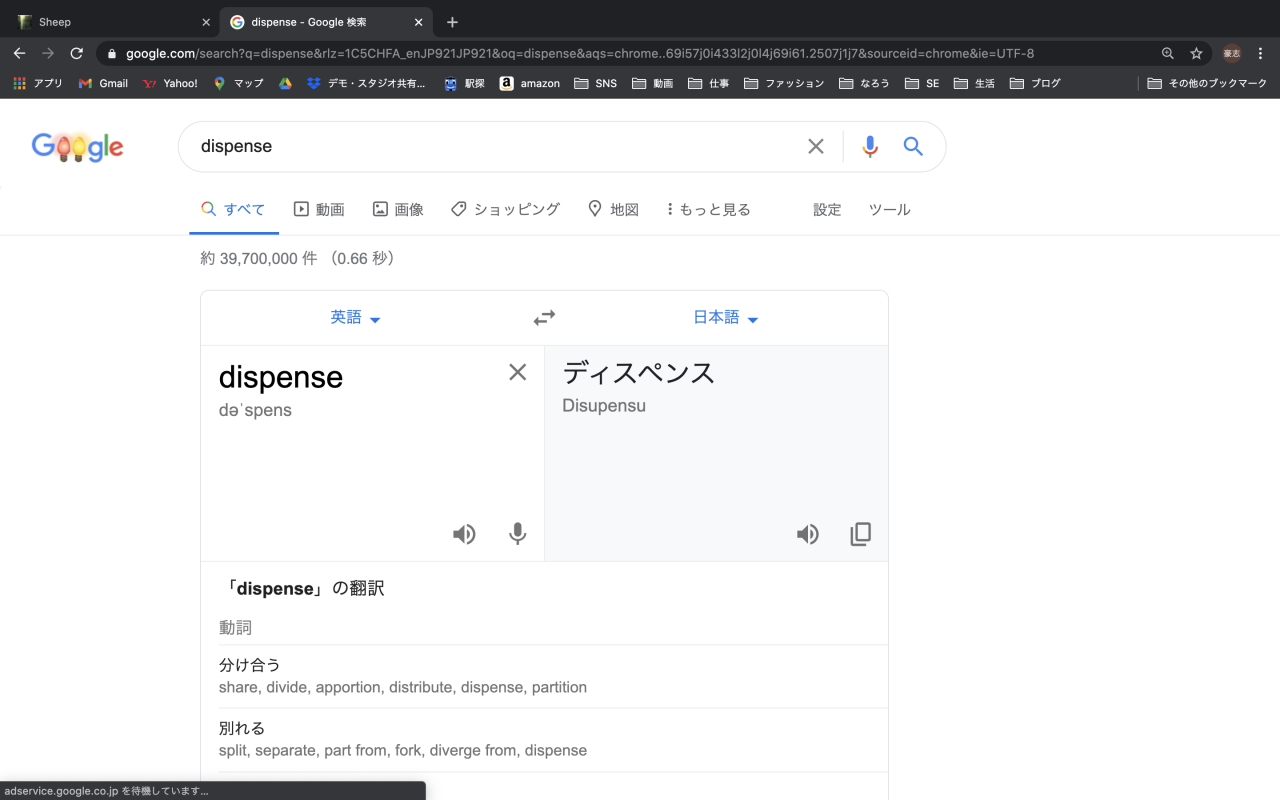This screenshot has width=1280, height=800.
Task: Go back to the previous page
Action: click(x=19, y=53)
